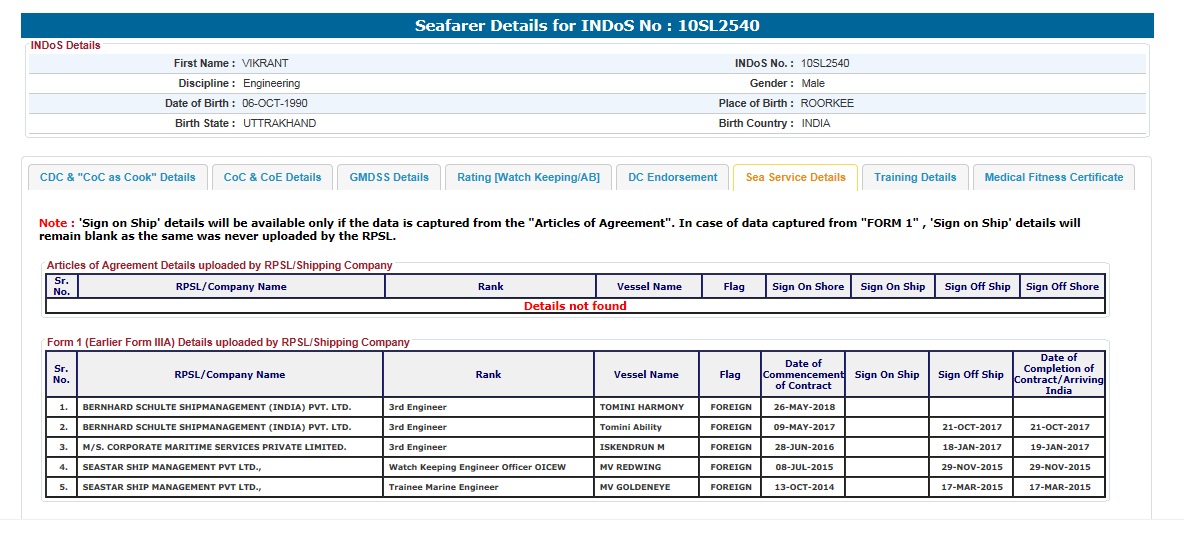
Task: Switch to the CoC & CoE Details tab
Action: tap(272, 177)
